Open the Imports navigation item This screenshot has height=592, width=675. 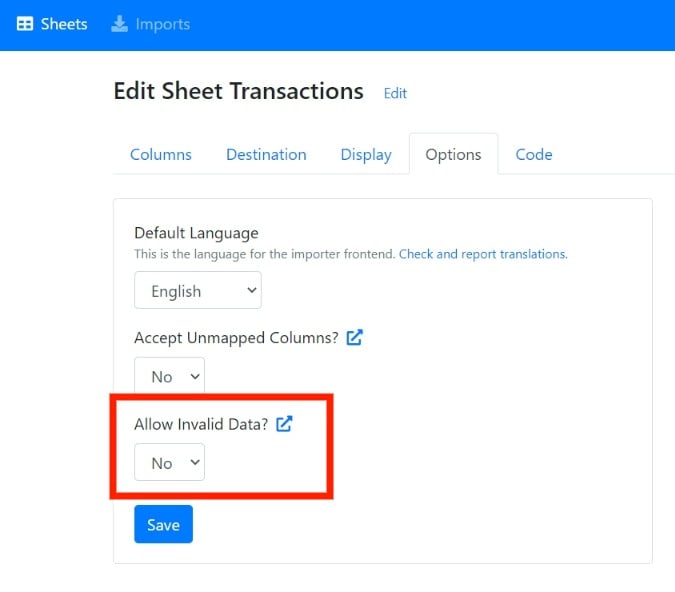[150, 24]
